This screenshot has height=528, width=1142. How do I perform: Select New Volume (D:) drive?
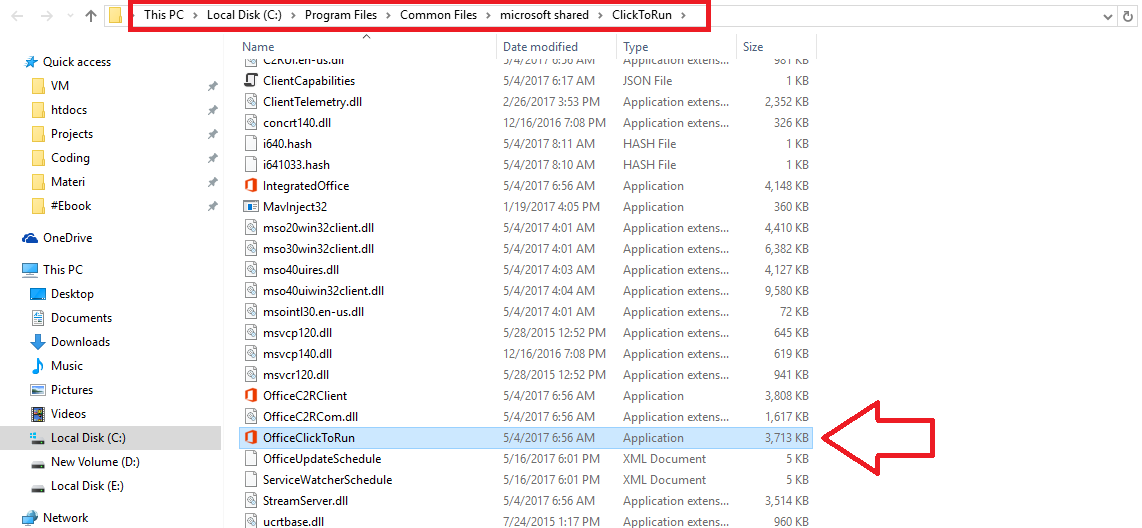(x=95, y=462)
